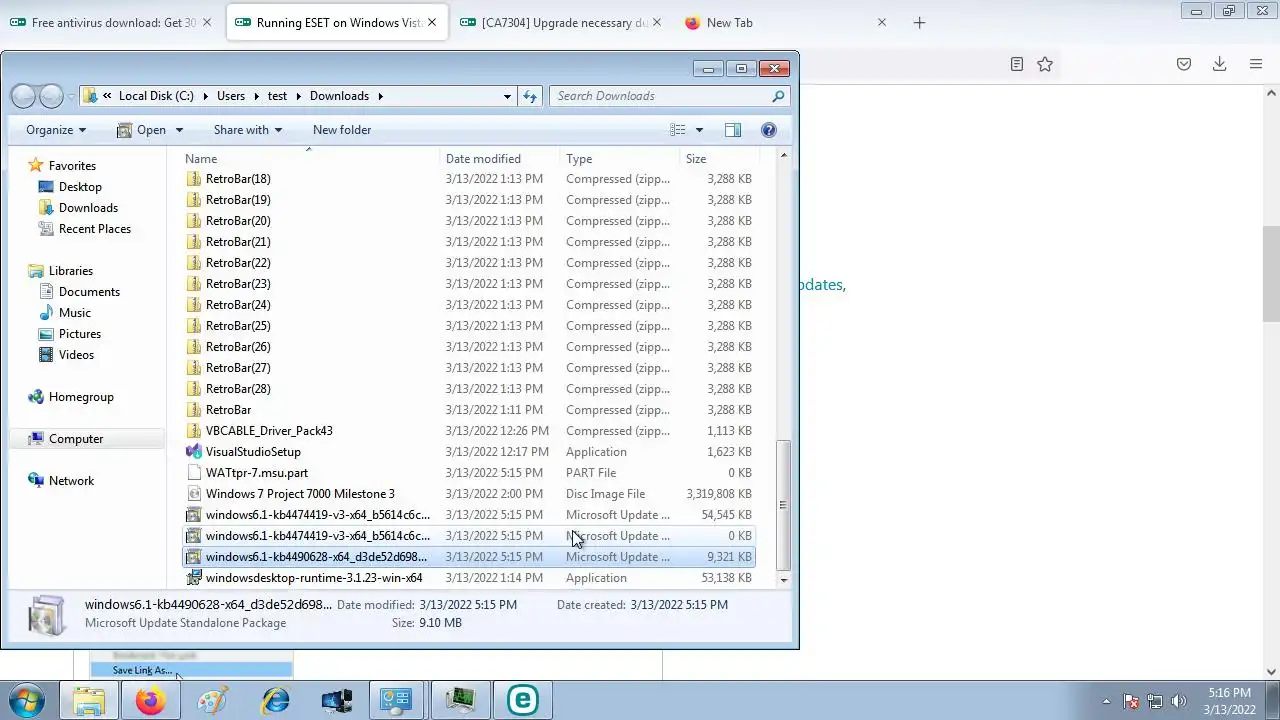1280x720 pixels.
Task: Open the Pictures library
Action: pyautogui.click(x=79, y=334)
